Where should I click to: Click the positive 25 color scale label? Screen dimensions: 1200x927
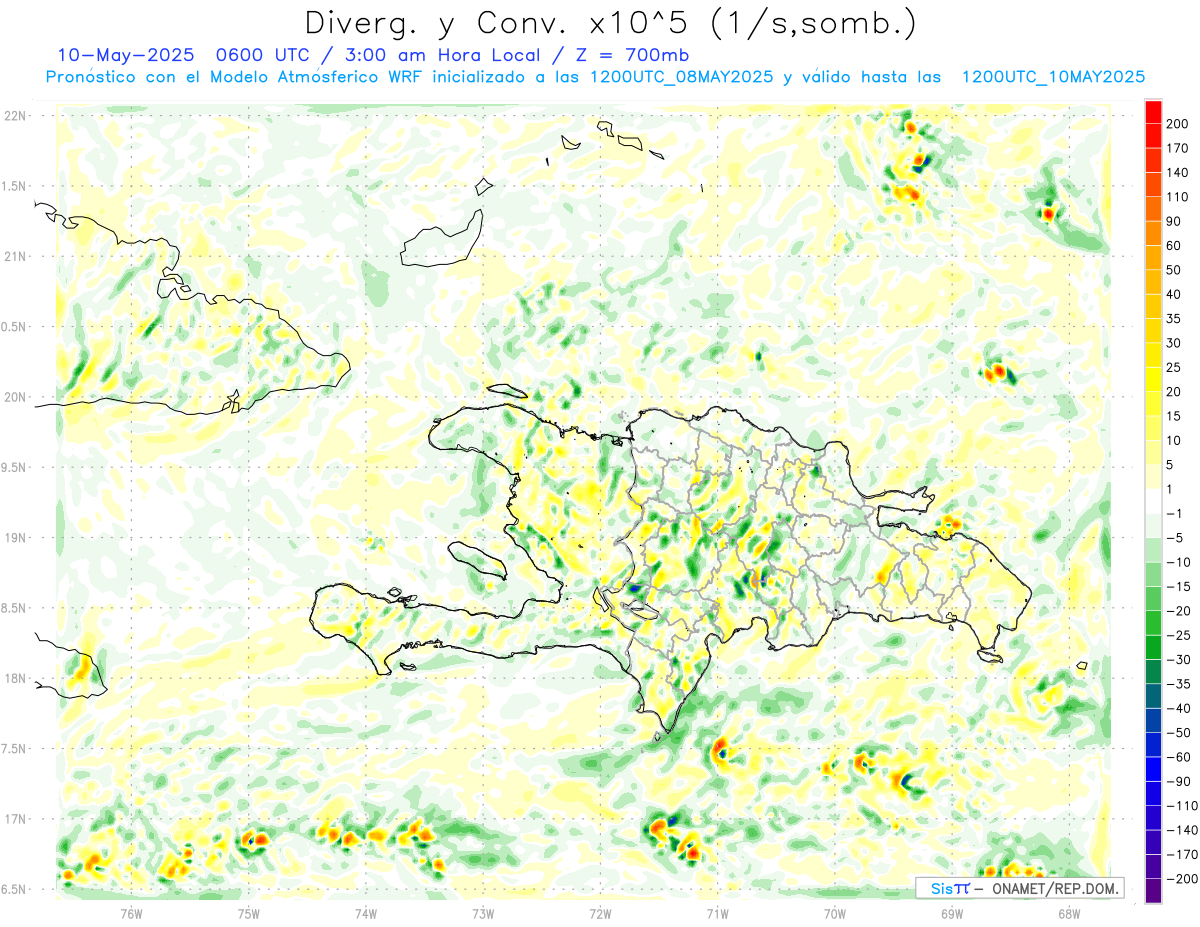click(1174, 368)
